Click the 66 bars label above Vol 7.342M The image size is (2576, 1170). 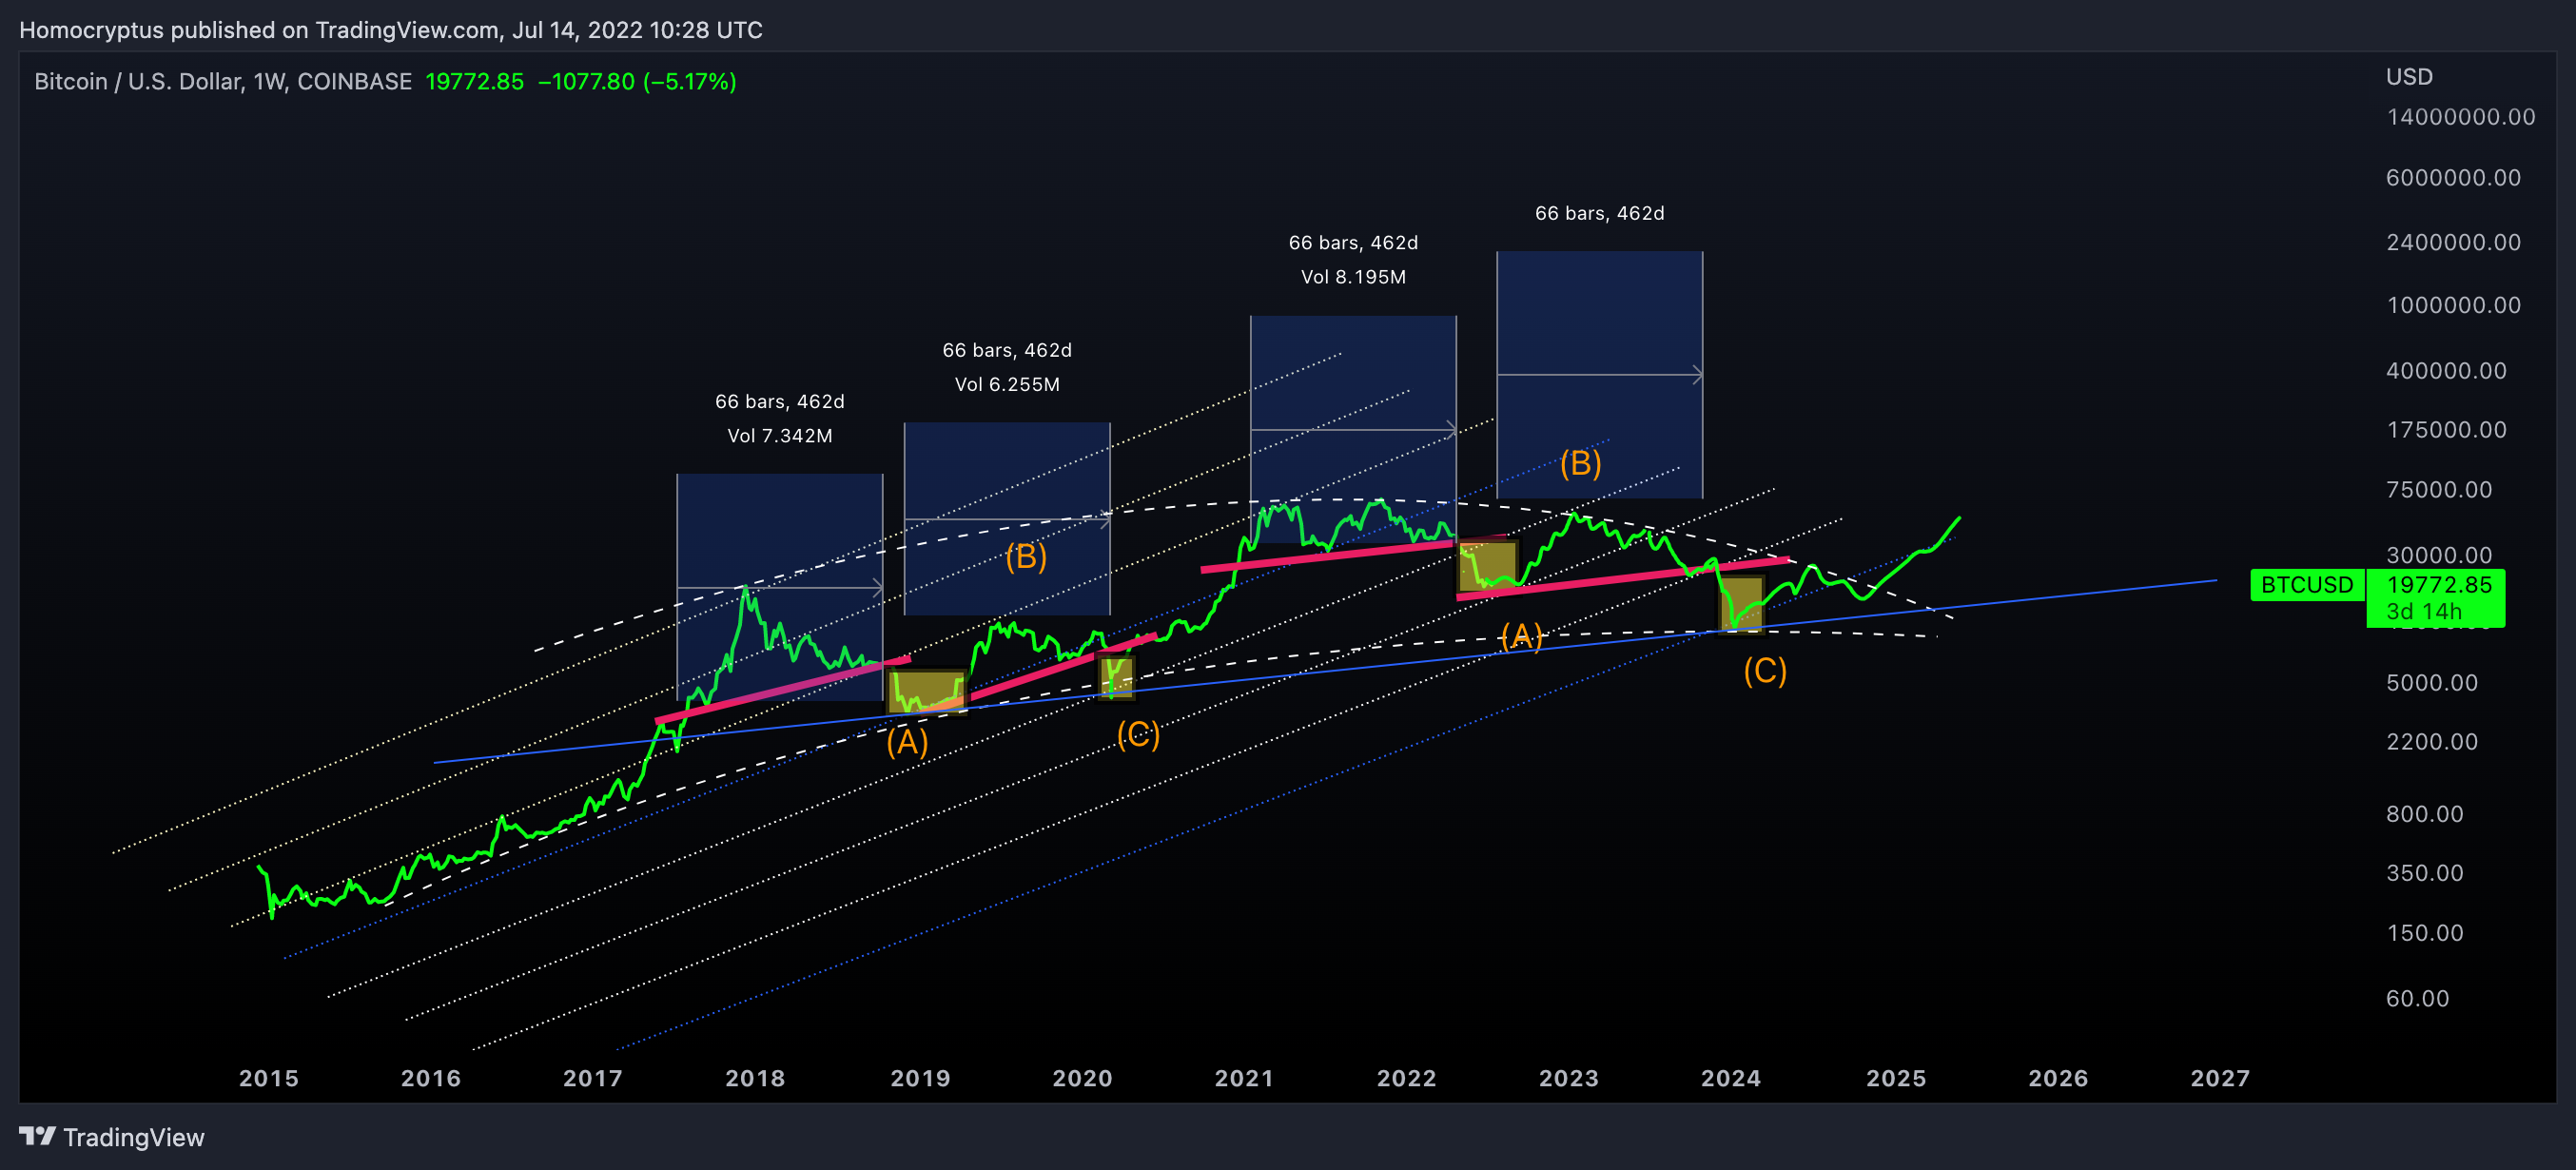tap(780, 402)
